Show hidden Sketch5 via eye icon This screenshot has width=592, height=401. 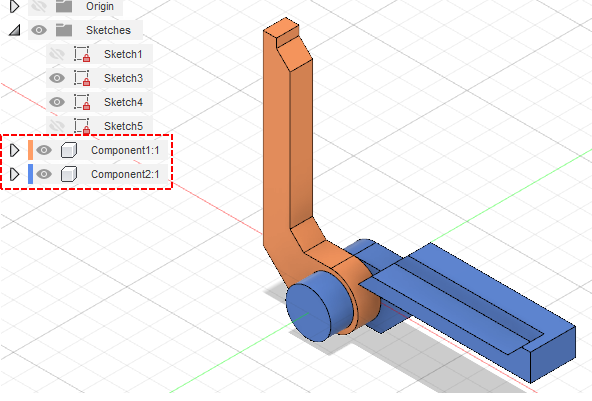(x=57, y=126)
